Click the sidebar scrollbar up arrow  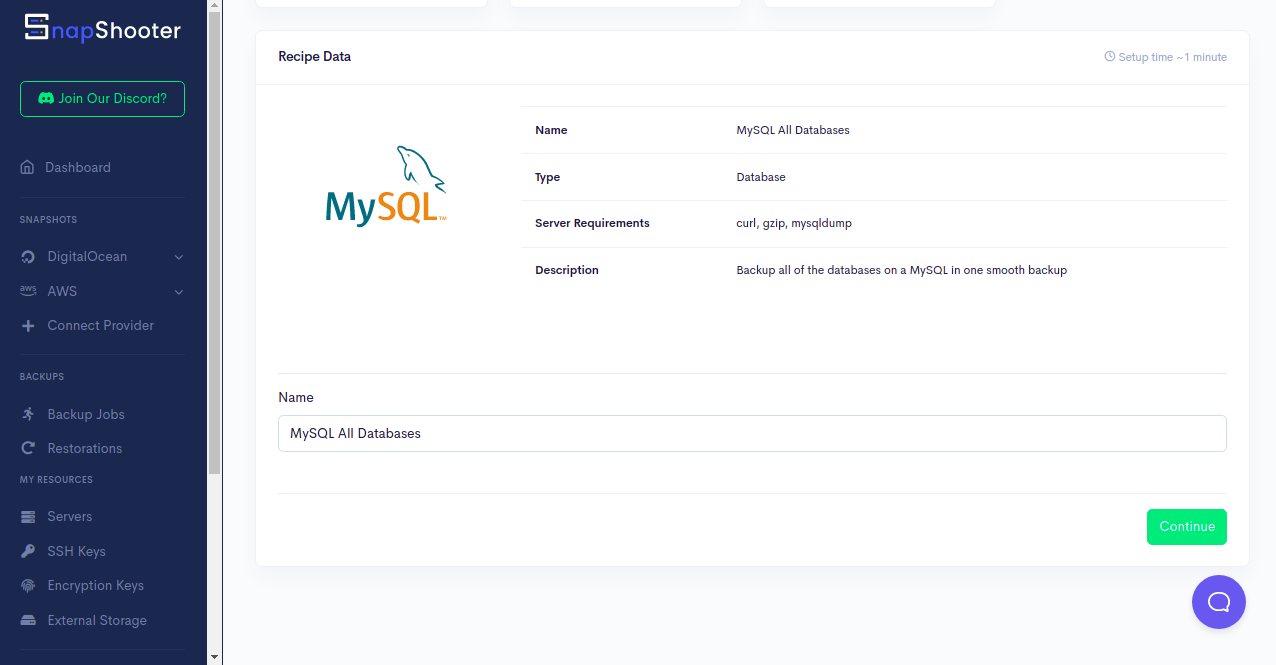pyautogui.click(x=214, y=7)
